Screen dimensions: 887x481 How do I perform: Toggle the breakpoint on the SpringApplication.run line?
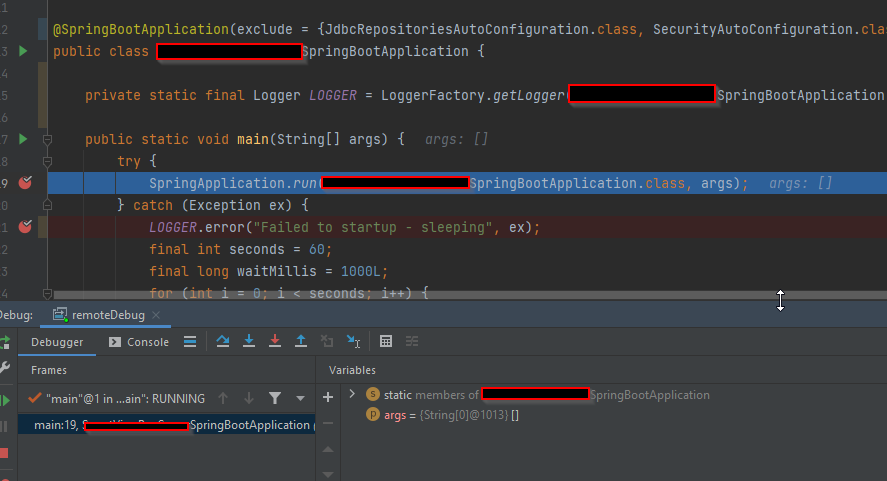click(x=26, y=183)
